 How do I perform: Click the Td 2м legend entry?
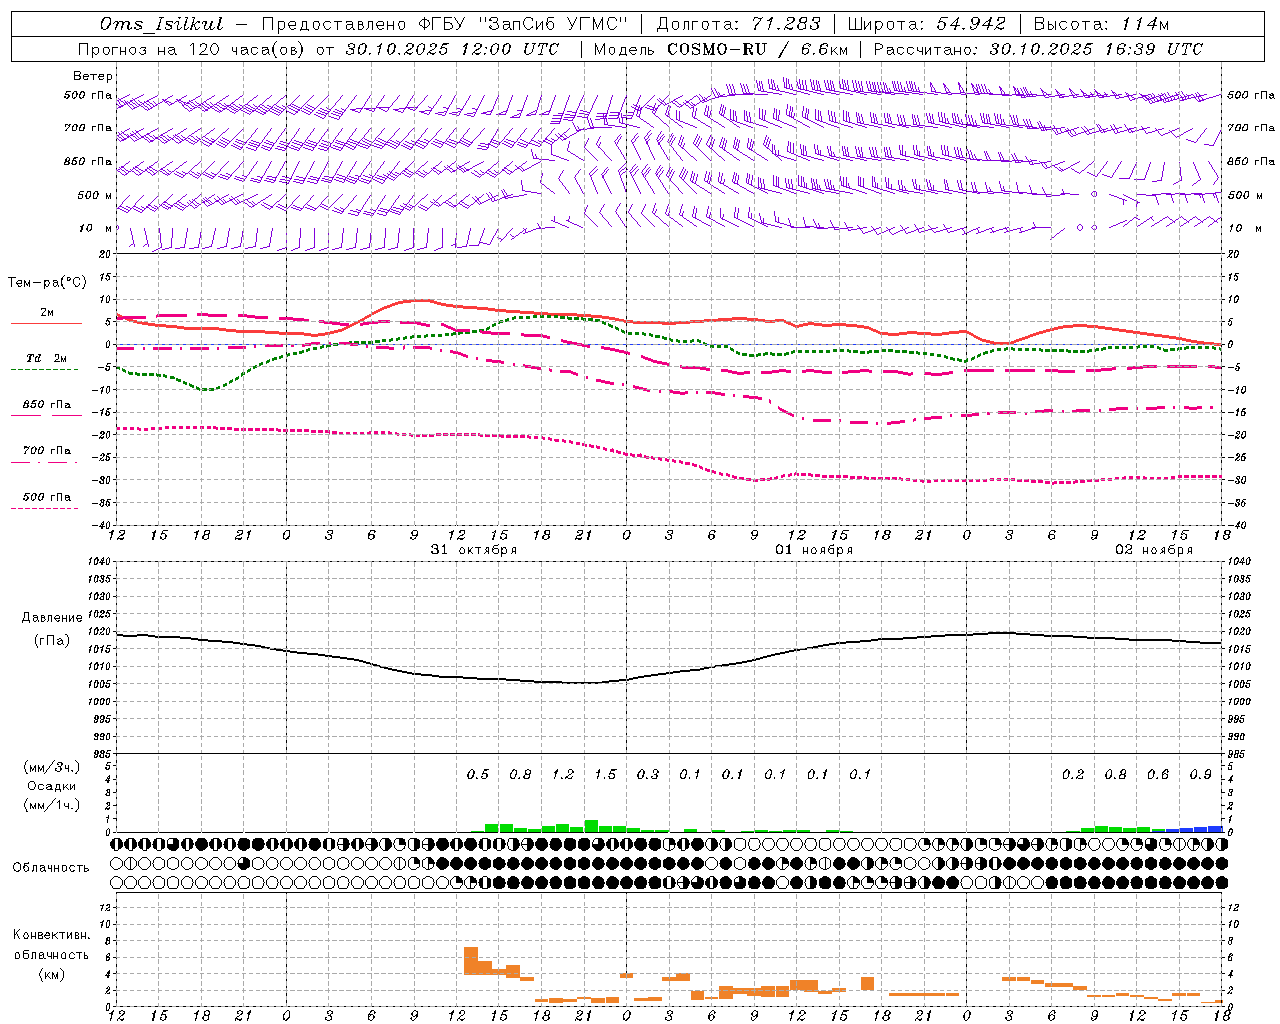47,358
